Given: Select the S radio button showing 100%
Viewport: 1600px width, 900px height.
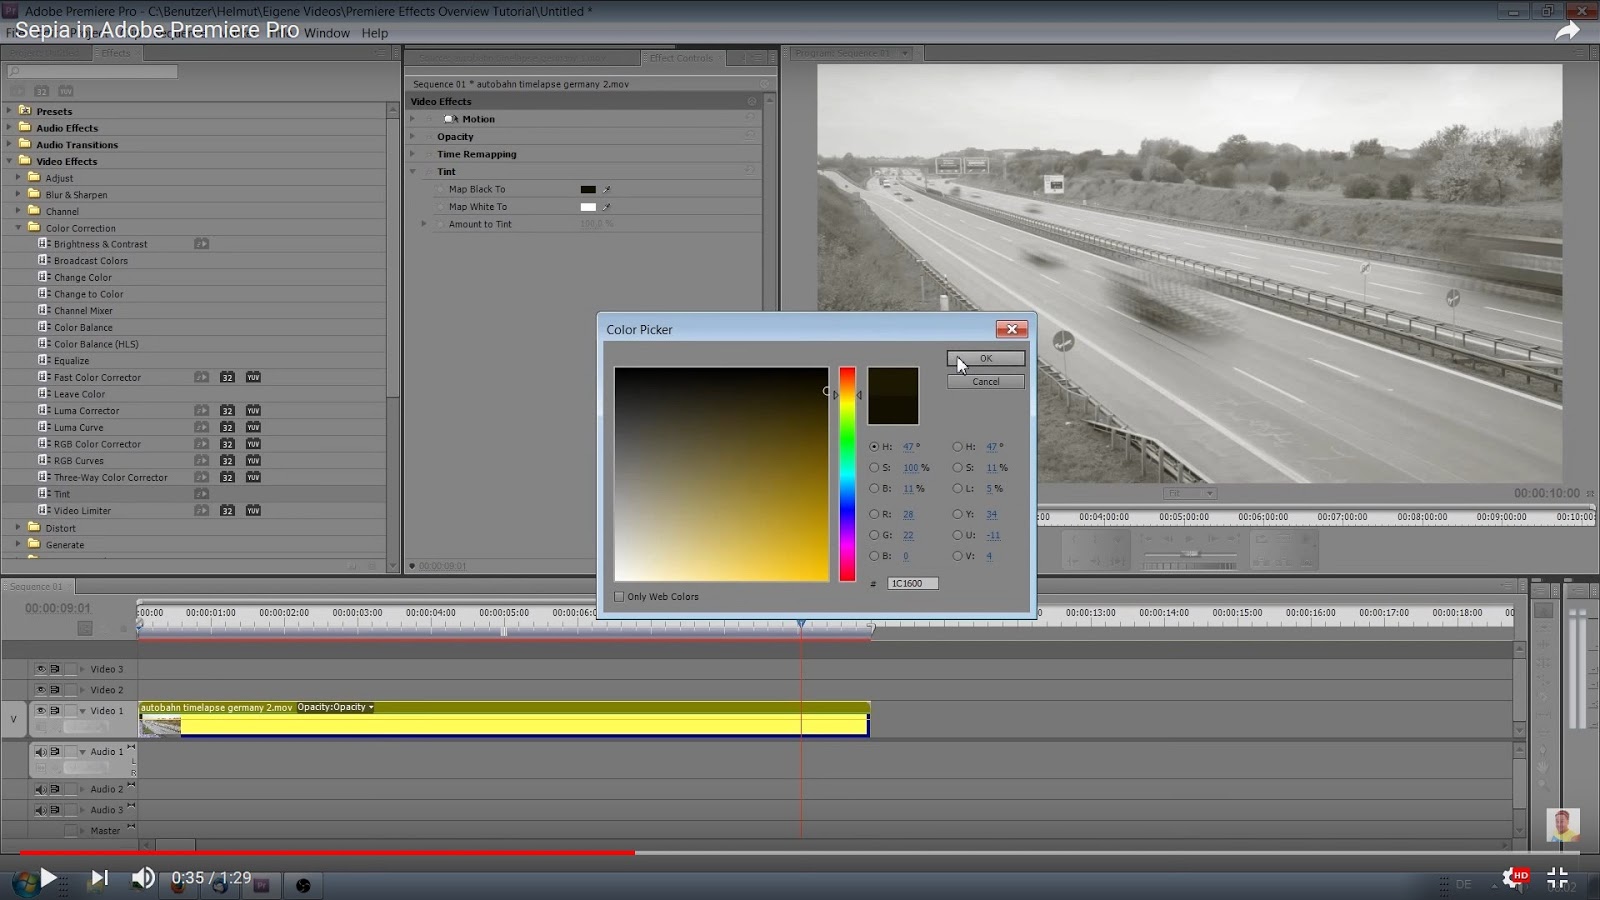Looking at the screenshot, I should point(874,468).
